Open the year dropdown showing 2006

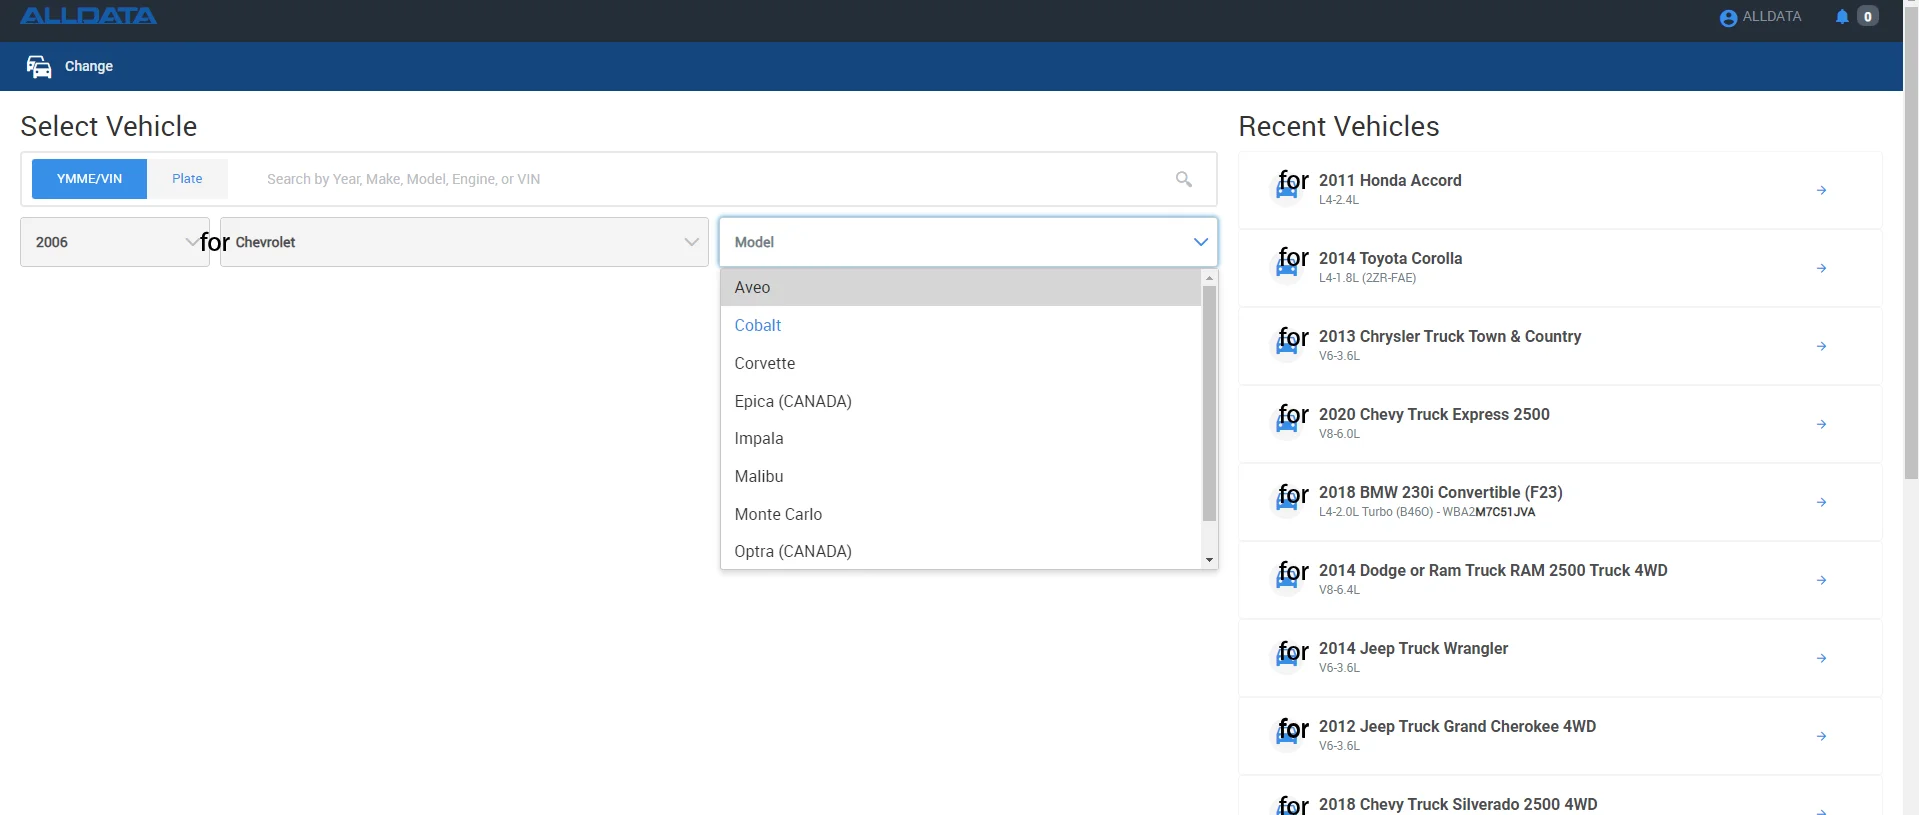[115, 242]
